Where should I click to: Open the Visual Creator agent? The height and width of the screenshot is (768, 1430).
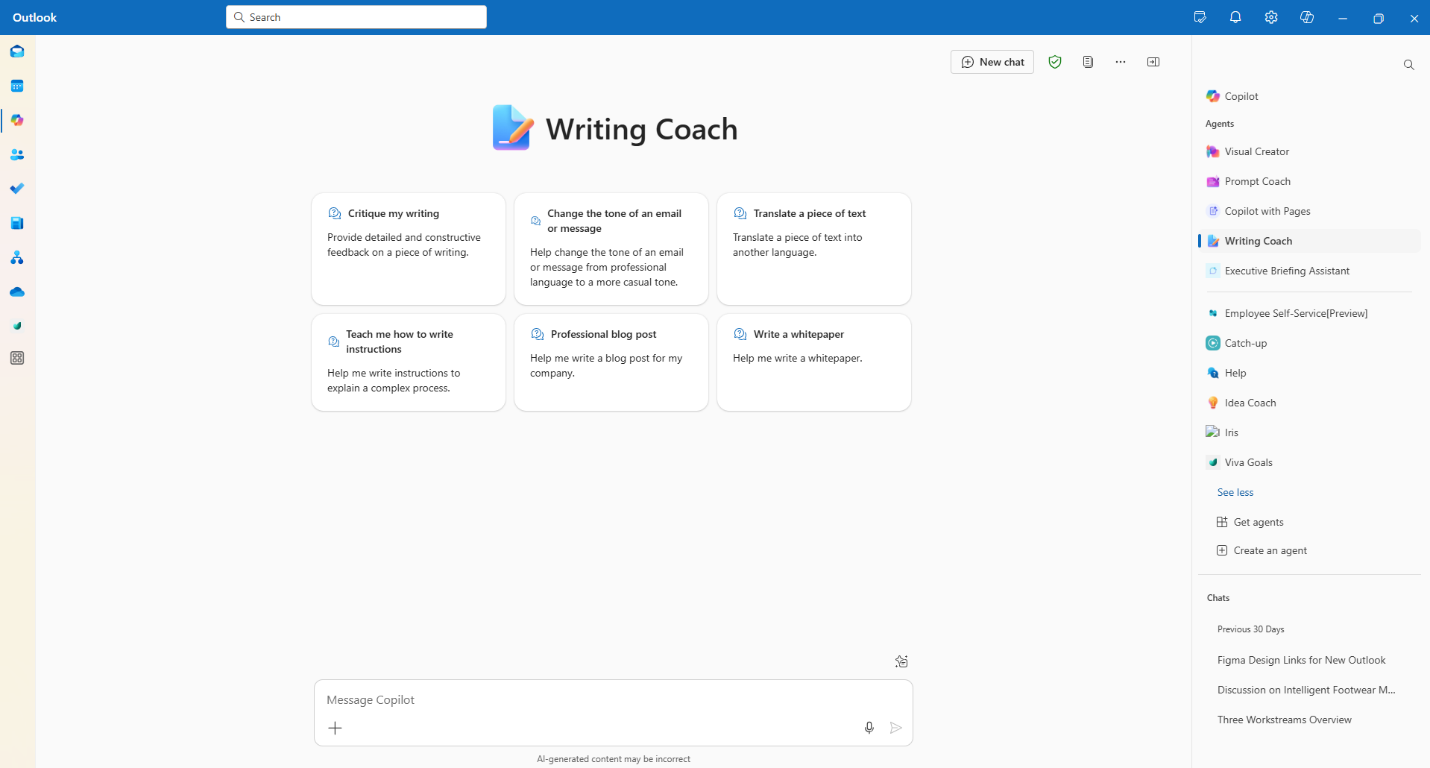tap(1309, 152)
